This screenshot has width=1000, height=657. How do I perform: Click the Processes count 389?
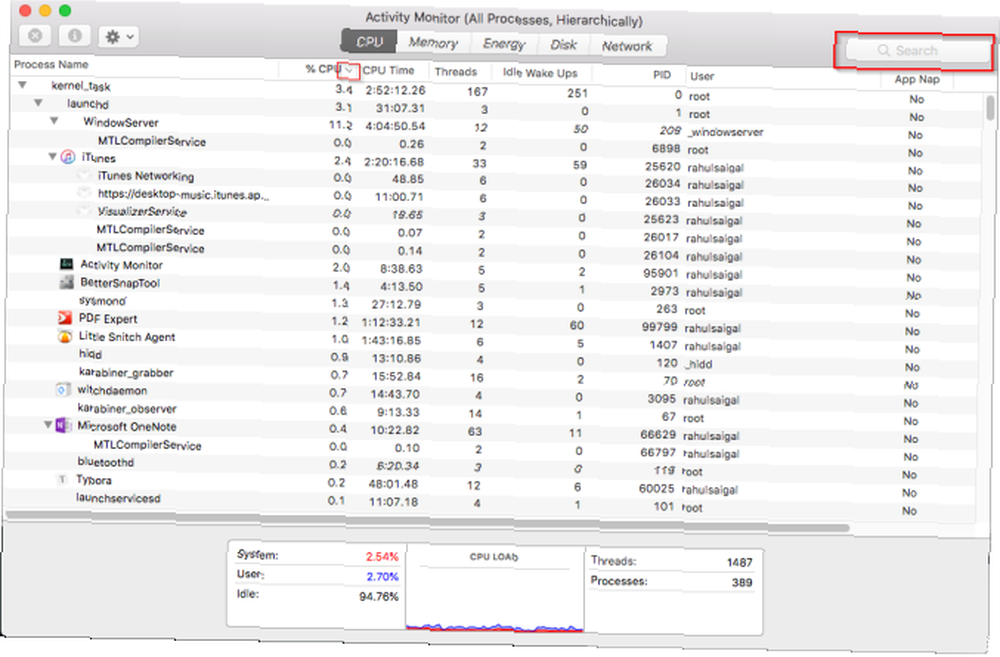click(x=742, y=582)
